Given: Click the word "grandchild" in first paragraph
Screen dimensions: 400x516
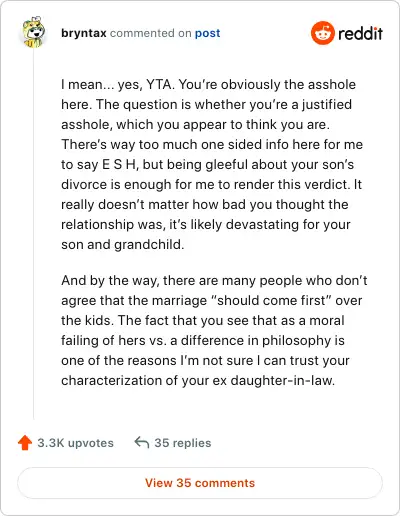Looking at the screenshot, I should pos(149,244).
